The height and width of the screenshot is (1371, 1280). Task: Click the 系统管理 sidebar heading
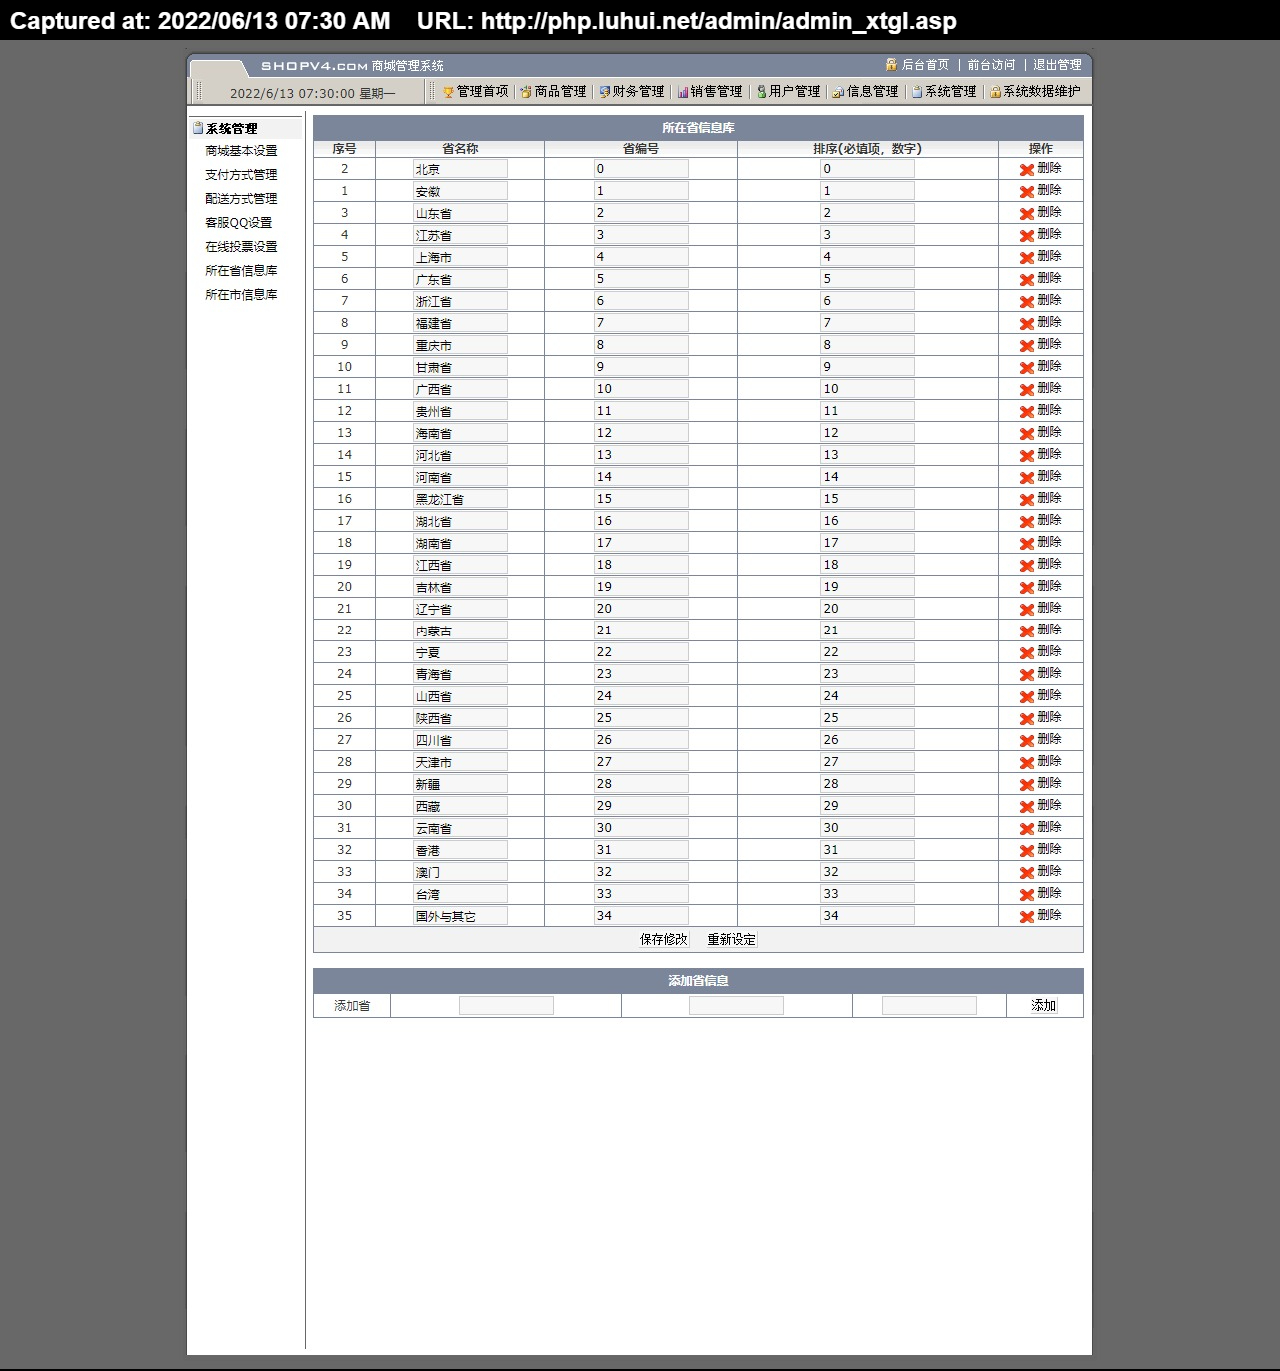(x=231, y=129)
